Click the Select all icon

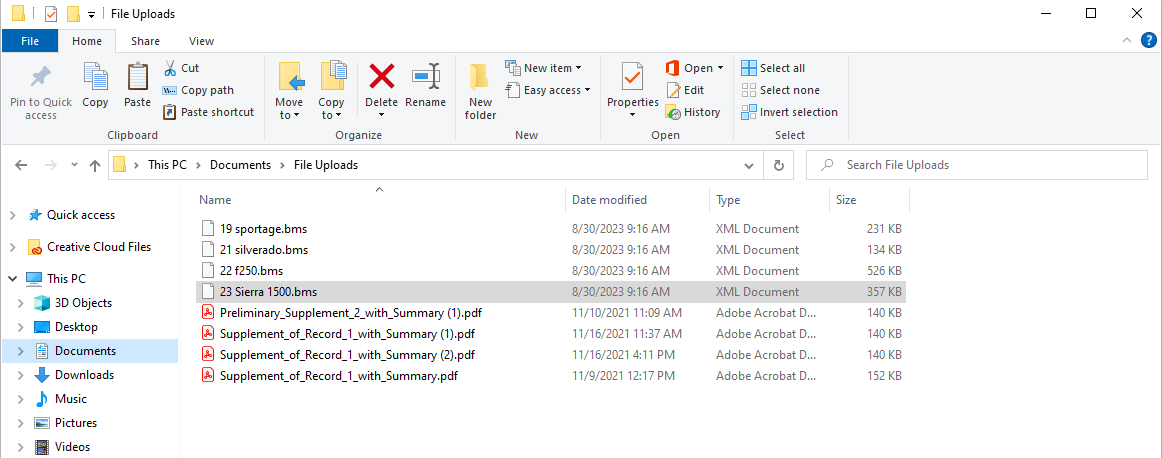[749, 68]
